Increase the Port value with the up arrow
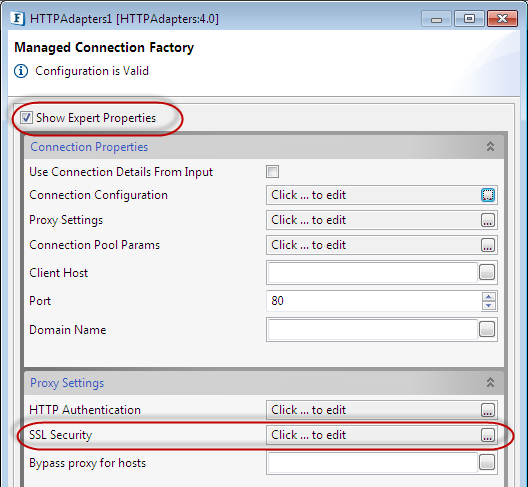This screenshot has width=528, height=487. (x=489, y=297)
